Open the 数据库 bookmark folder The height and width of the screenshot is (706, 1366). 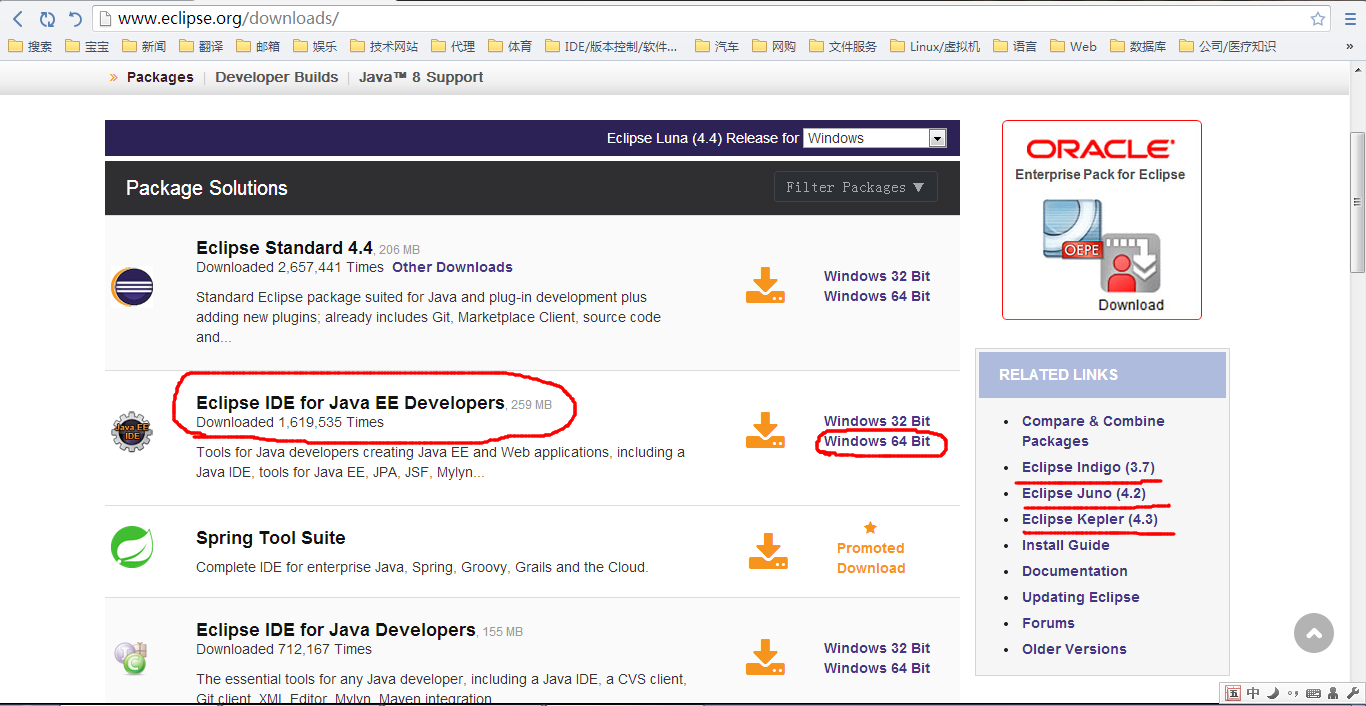tap(1137, 46)
